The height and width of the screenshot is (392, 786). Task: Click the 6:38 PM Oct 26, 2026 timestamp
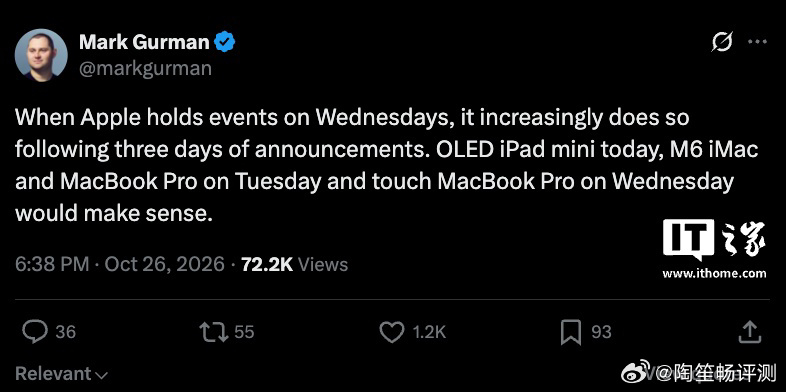click(x=119, y=264)
